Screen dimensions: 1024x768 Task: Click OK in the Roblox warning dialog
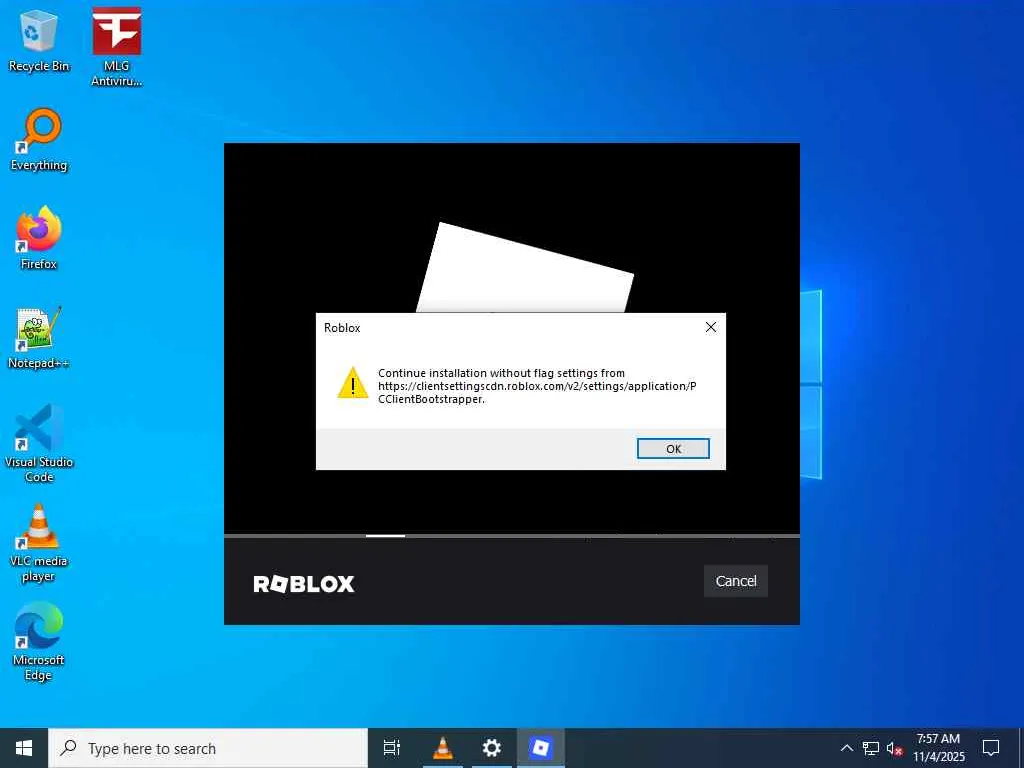673,449
